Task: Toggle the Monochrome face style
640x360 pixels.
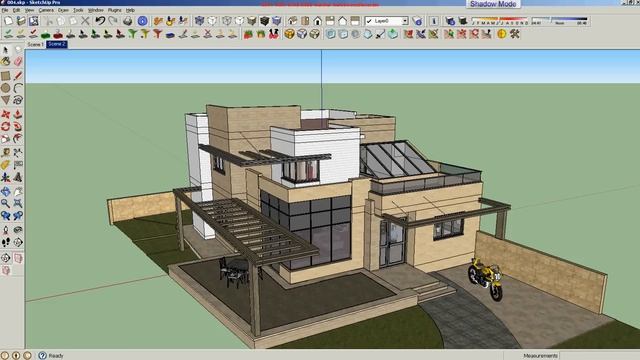Action: 277,20
